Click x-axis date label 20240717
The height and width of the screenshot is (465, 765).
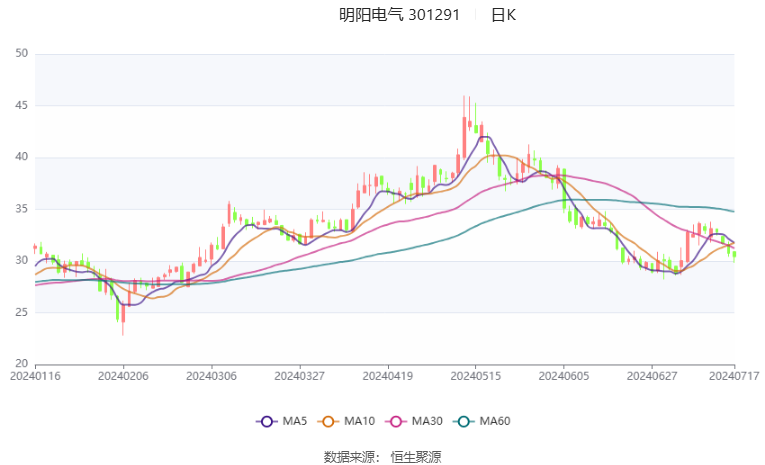point(734,376)
